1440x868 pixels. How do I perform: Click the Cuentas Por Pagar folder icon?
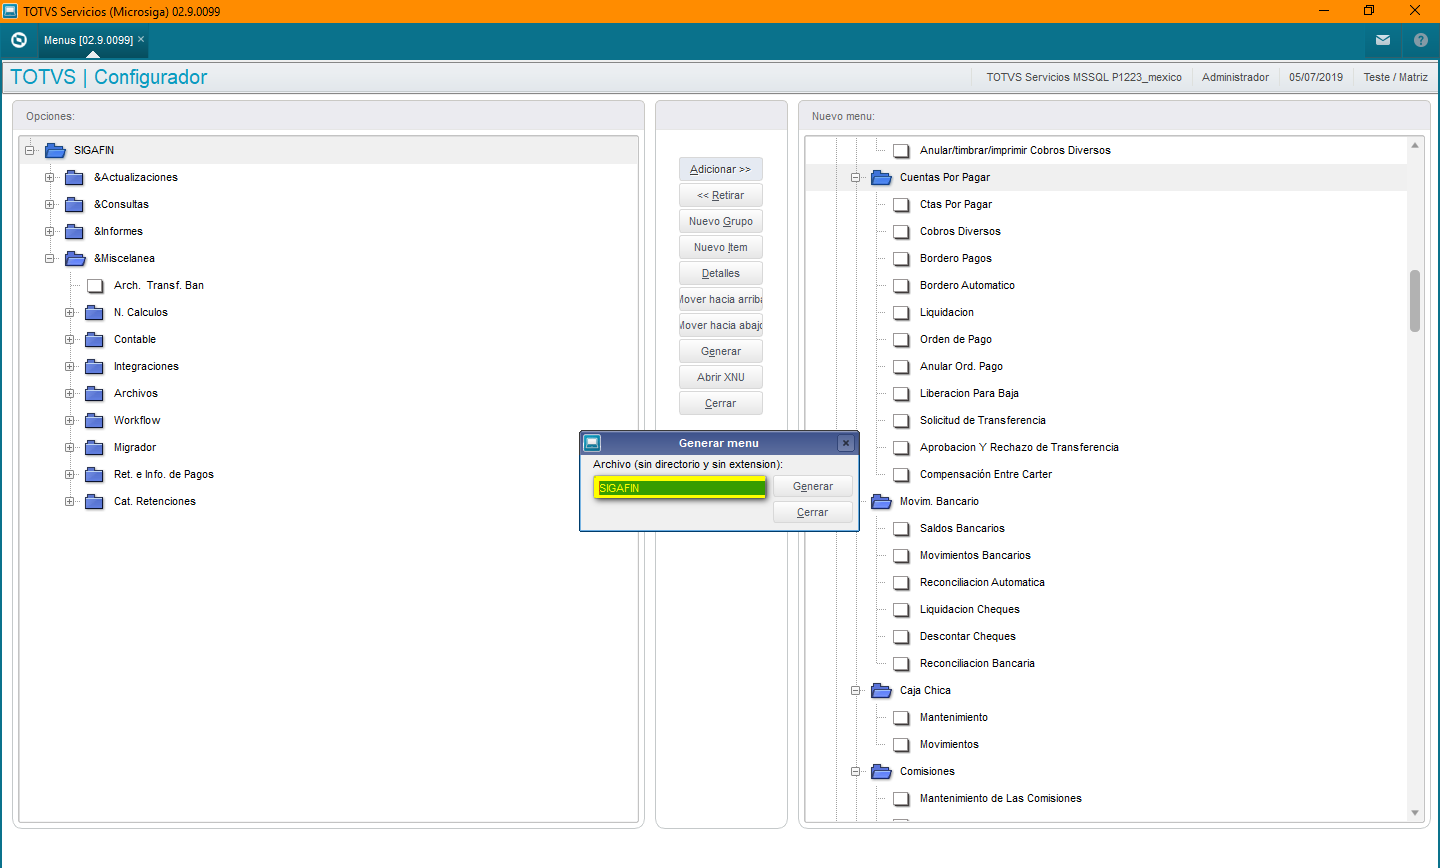(x=881, y=177)
